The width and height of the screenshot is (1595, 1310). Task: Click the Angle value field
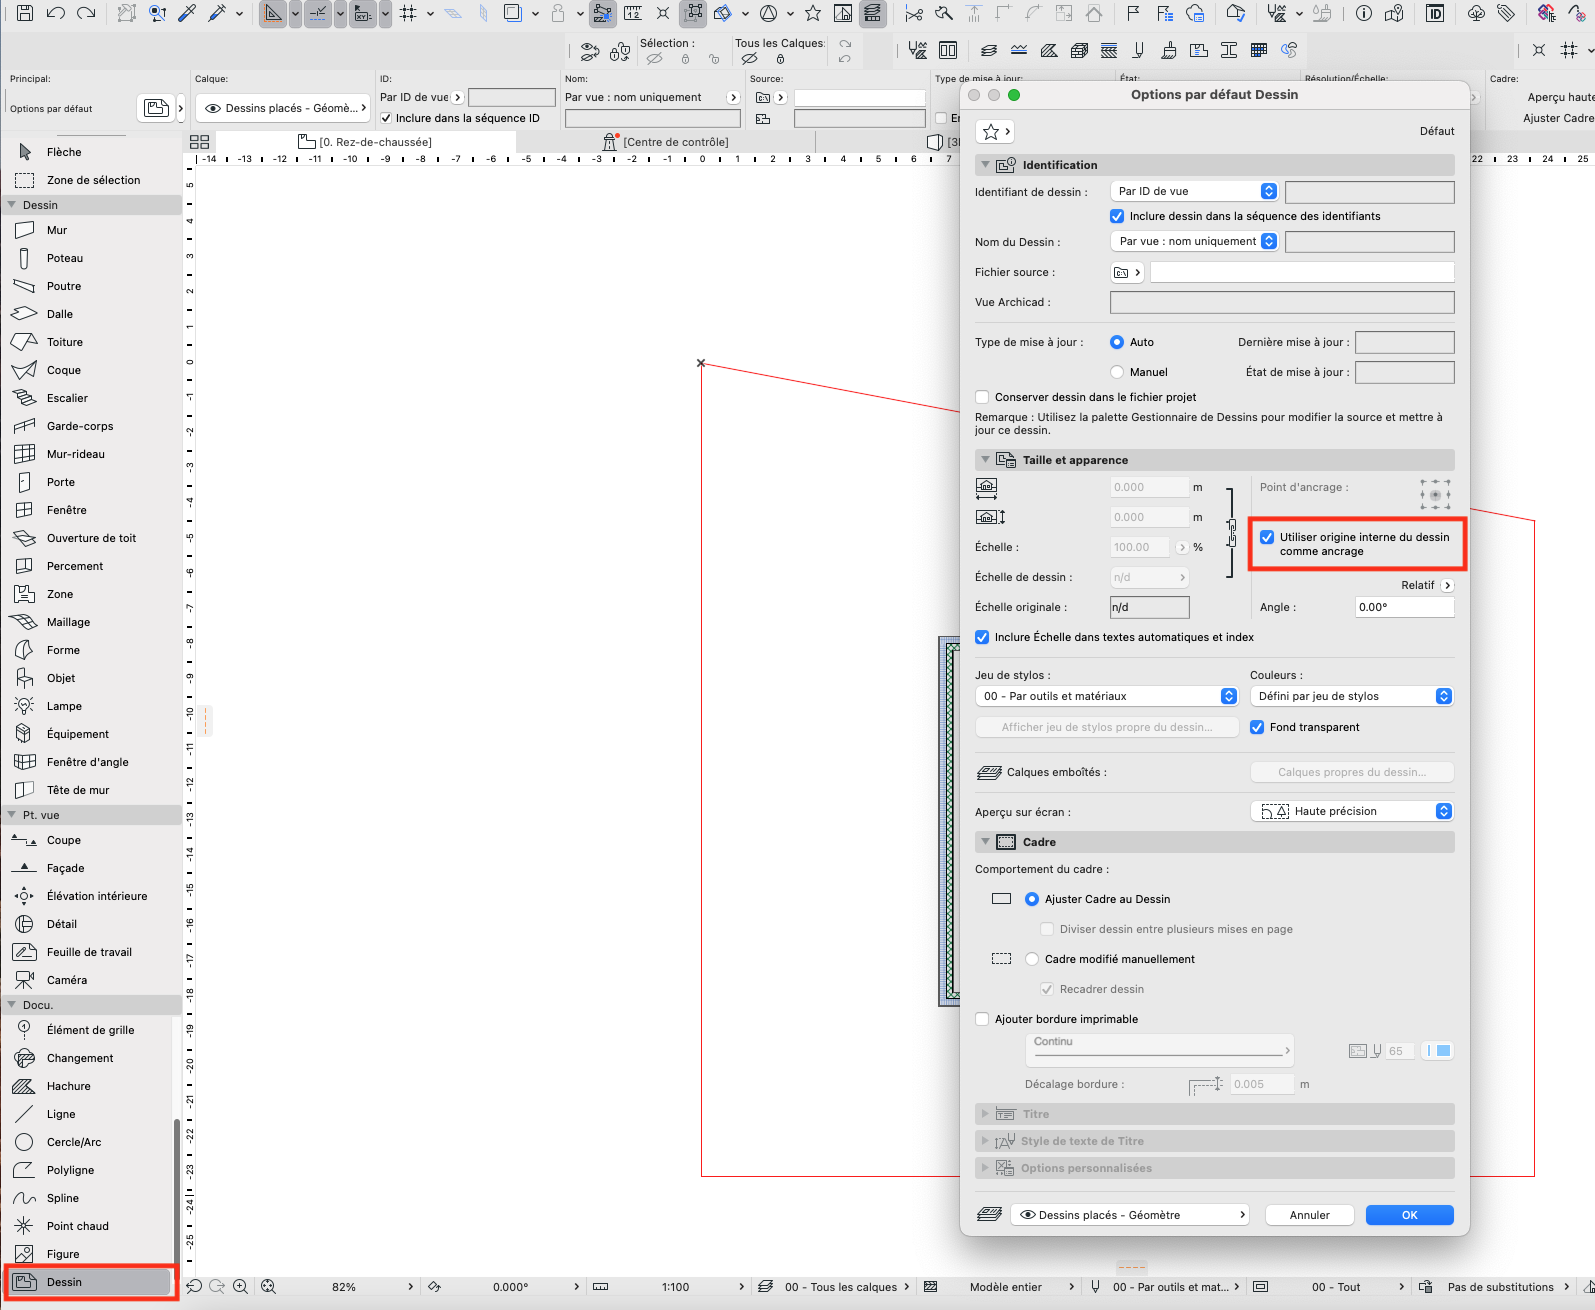click(1404, 607)
